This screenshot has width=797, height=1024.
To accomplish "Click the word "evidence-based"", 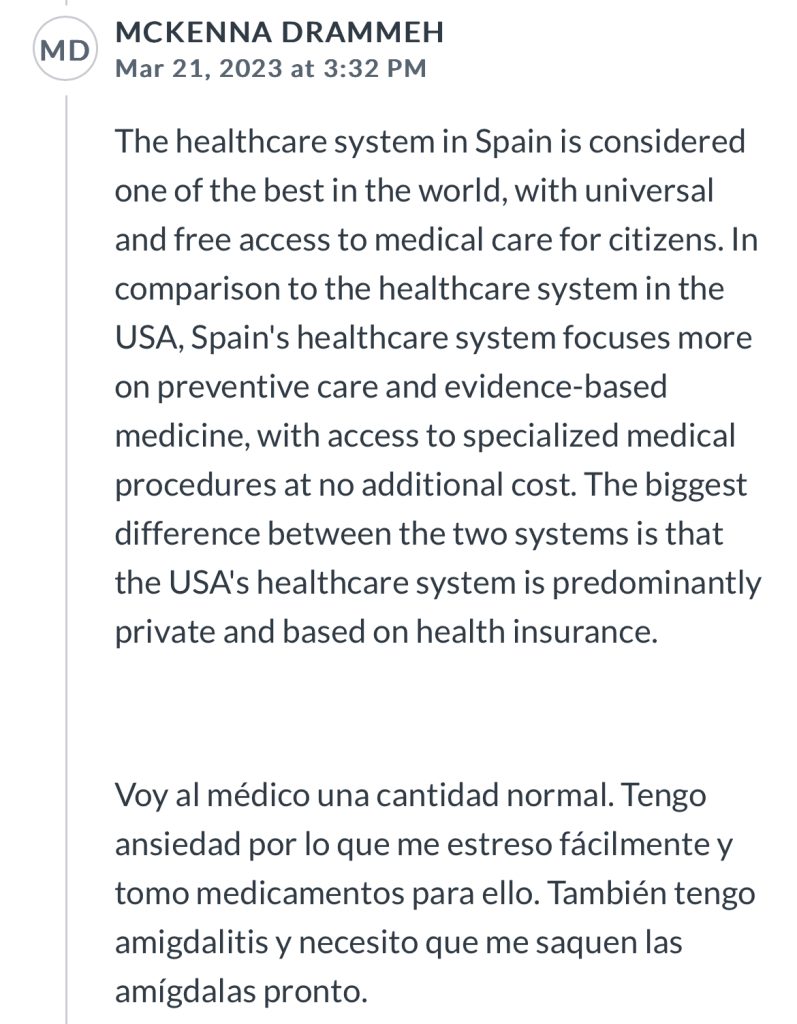I will tap(556, 386).
